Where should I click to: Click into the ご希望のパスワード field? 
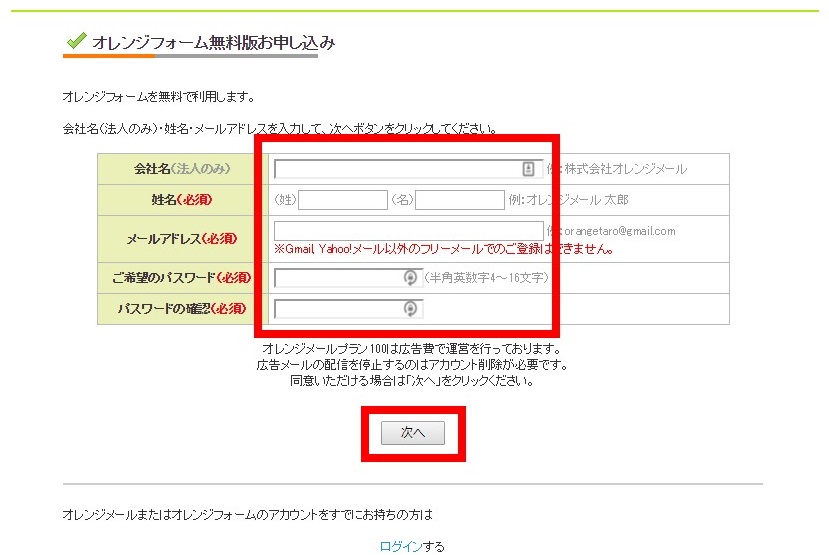pos(338,278)
